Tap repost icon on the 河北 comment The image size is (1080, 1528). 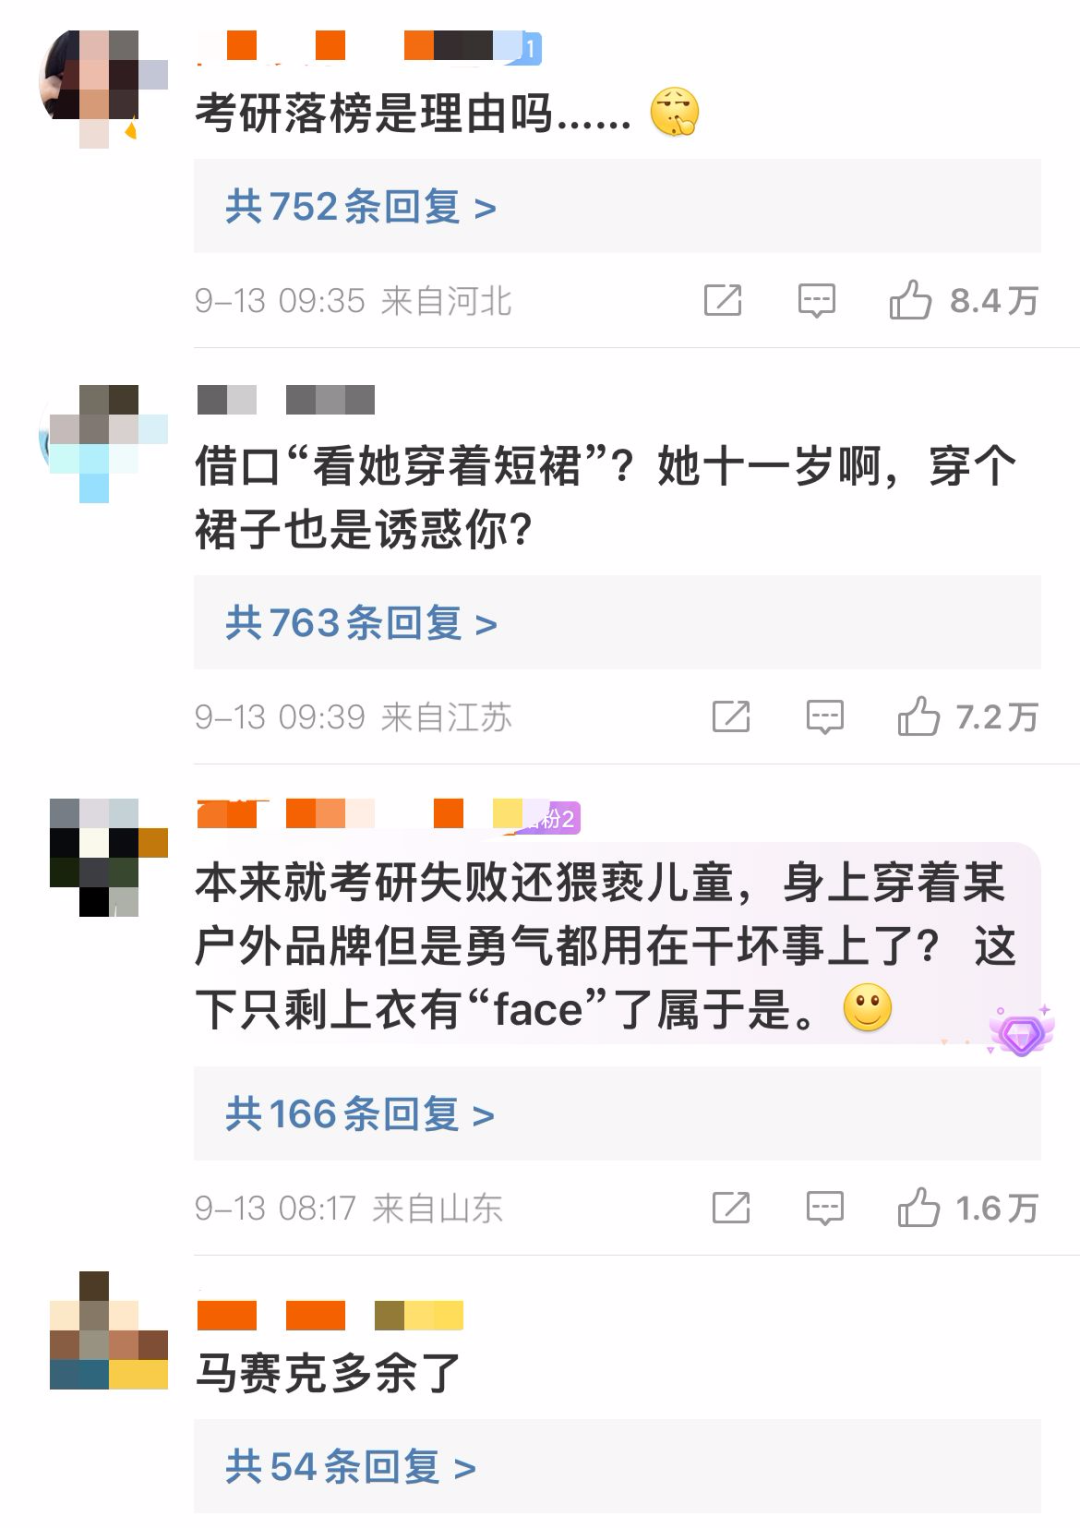723,300
